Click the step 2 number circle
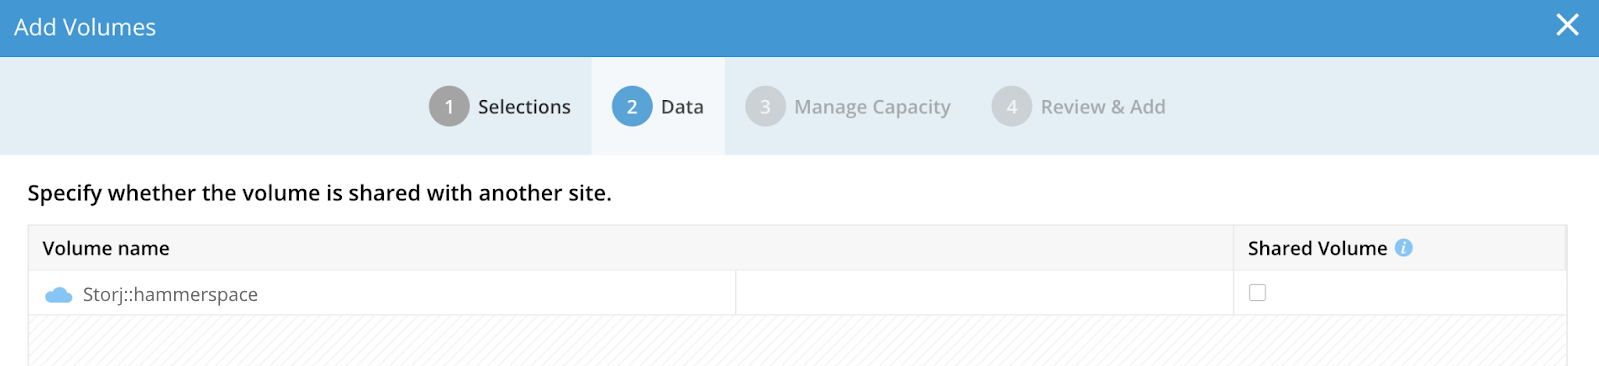The image size is (1599, 366). click(632, 107)
